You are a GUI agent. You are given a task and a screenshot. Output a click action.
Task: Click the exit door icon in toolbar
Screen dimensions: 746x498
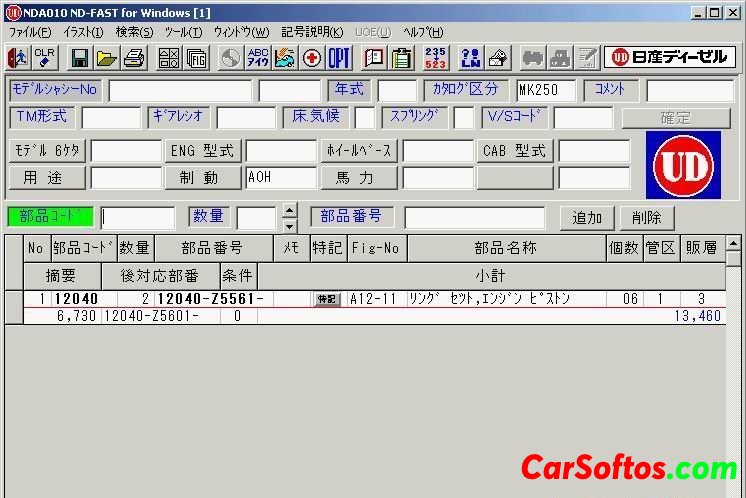[x=17, y=57]
